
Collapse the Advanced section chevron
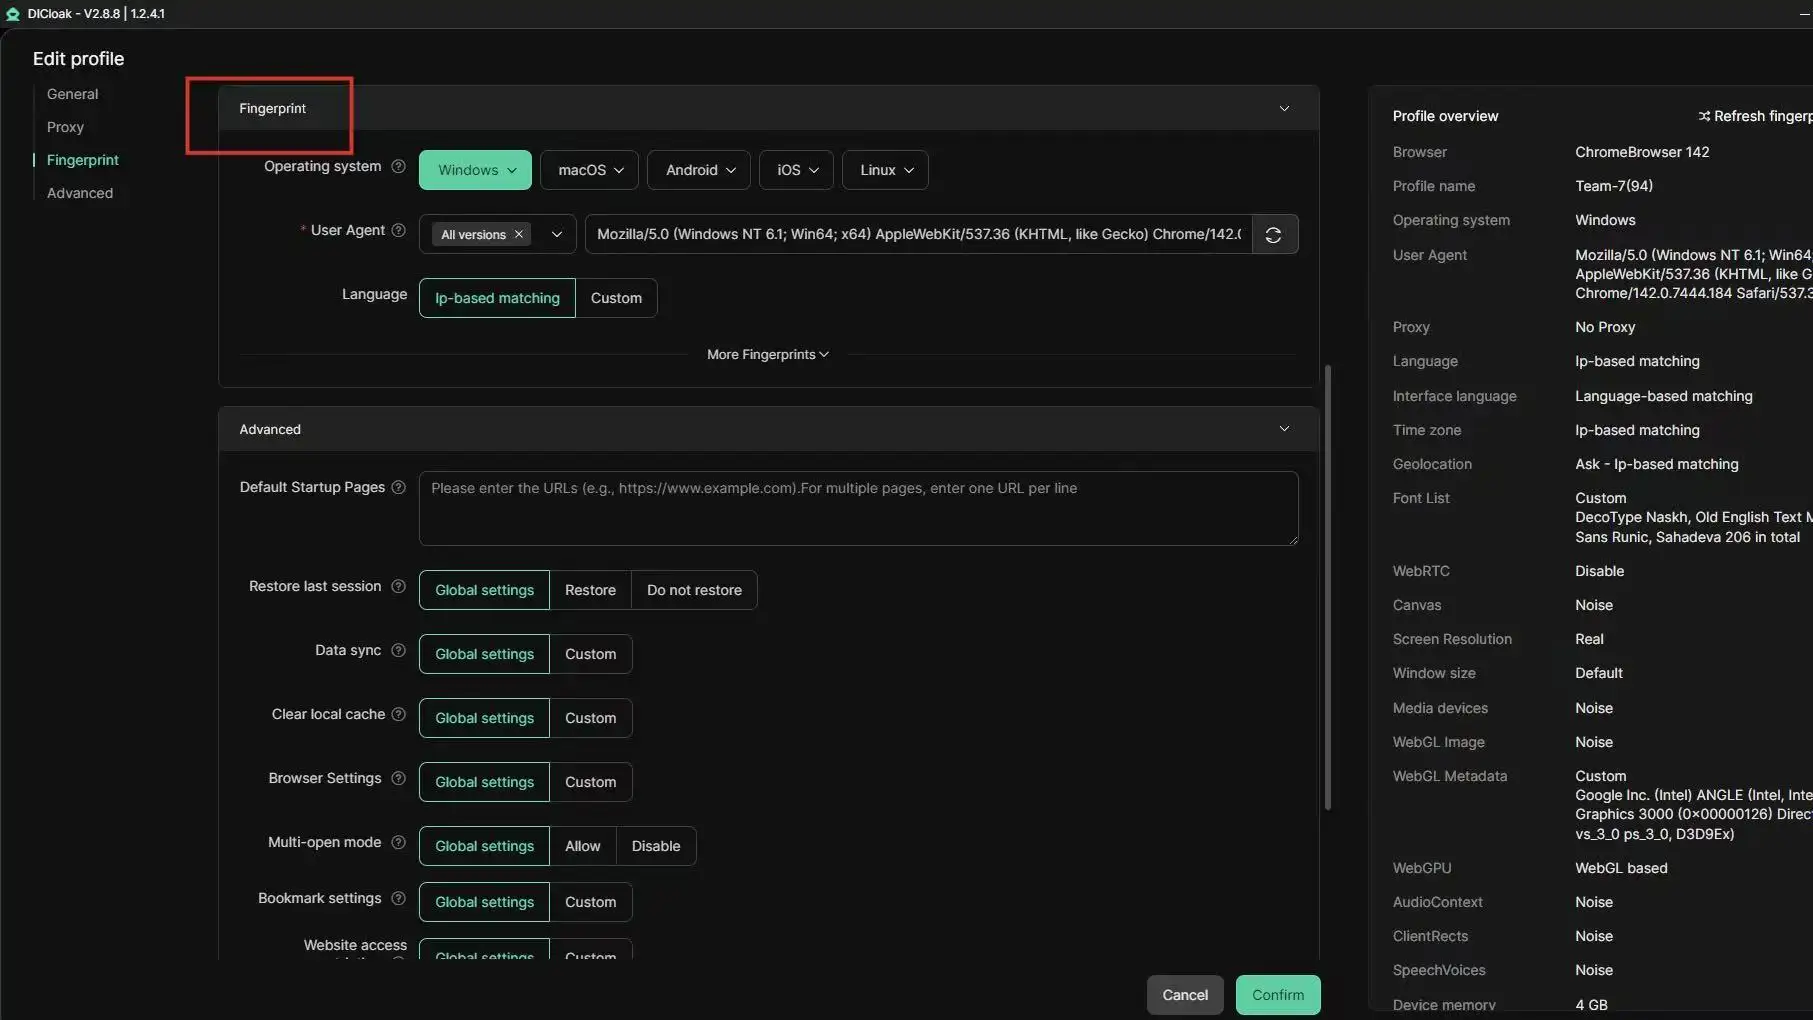tap(1284, 429)
